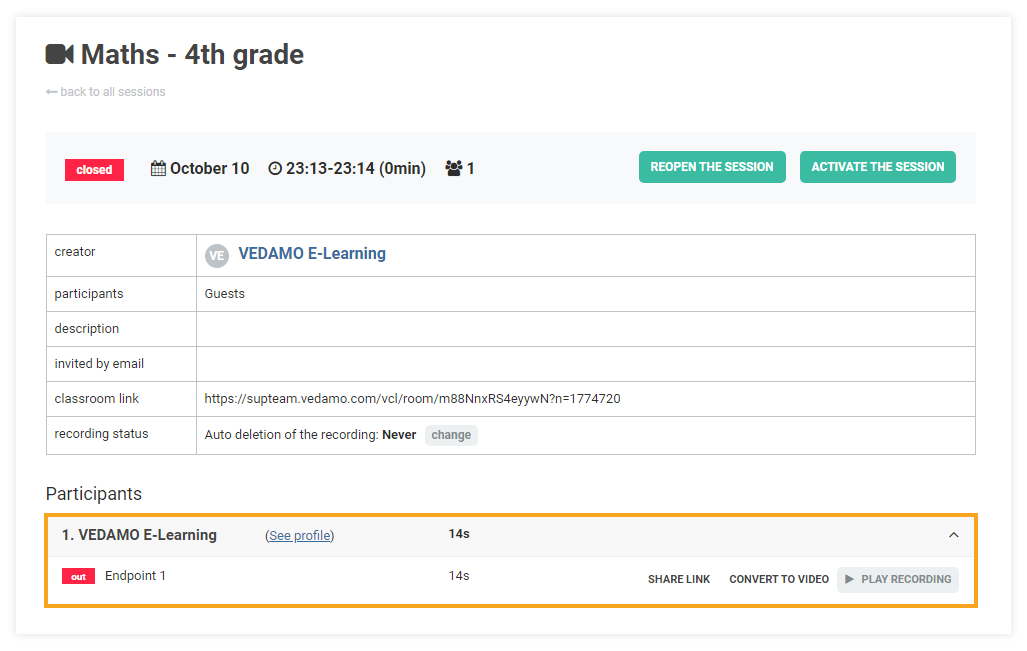Collapse the VEDAMO E-Learning participant row
The image size is (1027, 651).
click(954, 535)
